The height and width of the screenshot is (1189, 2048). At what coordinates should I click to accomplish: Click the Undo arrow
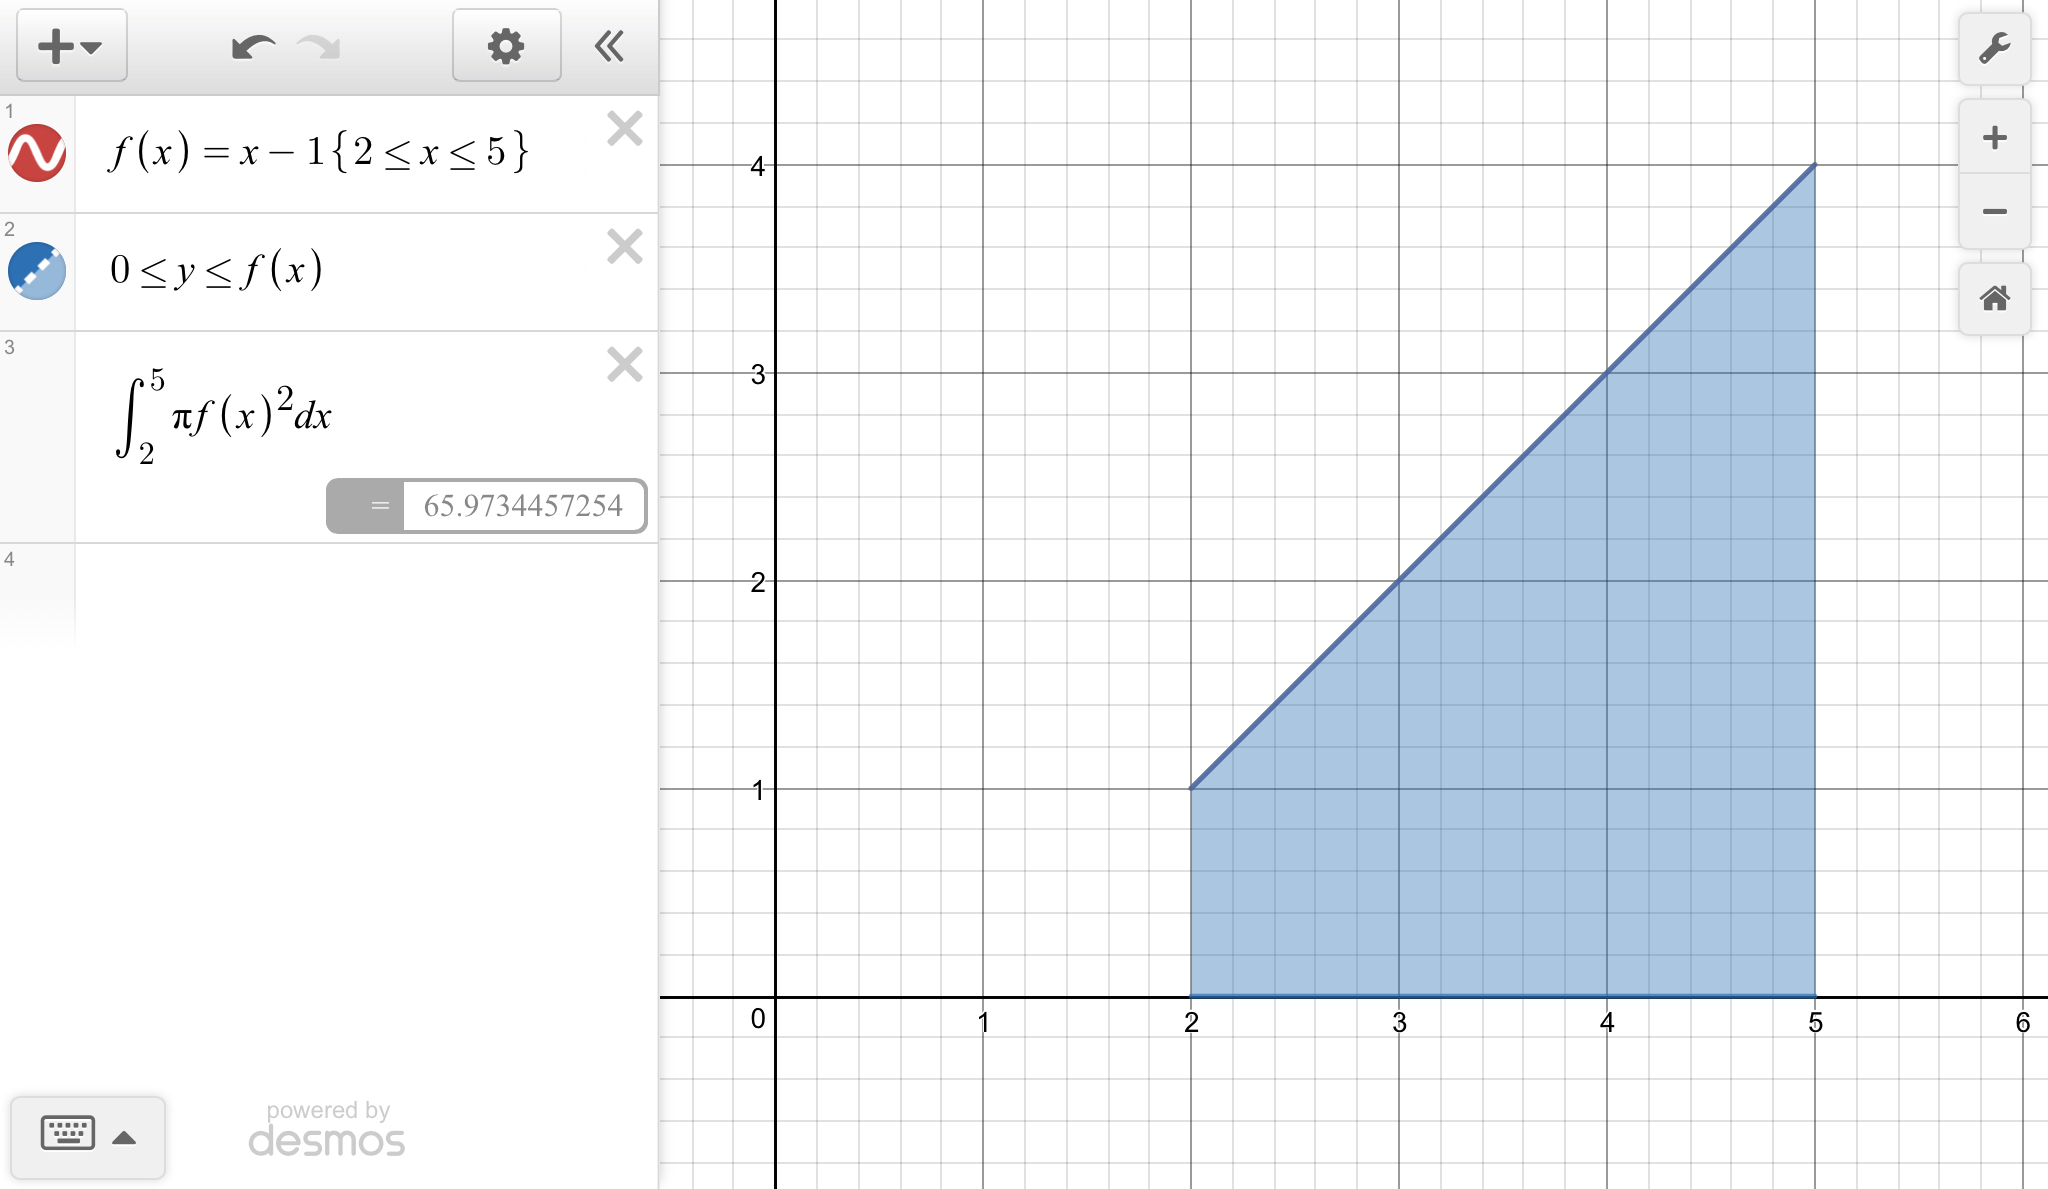coord(252,46)
